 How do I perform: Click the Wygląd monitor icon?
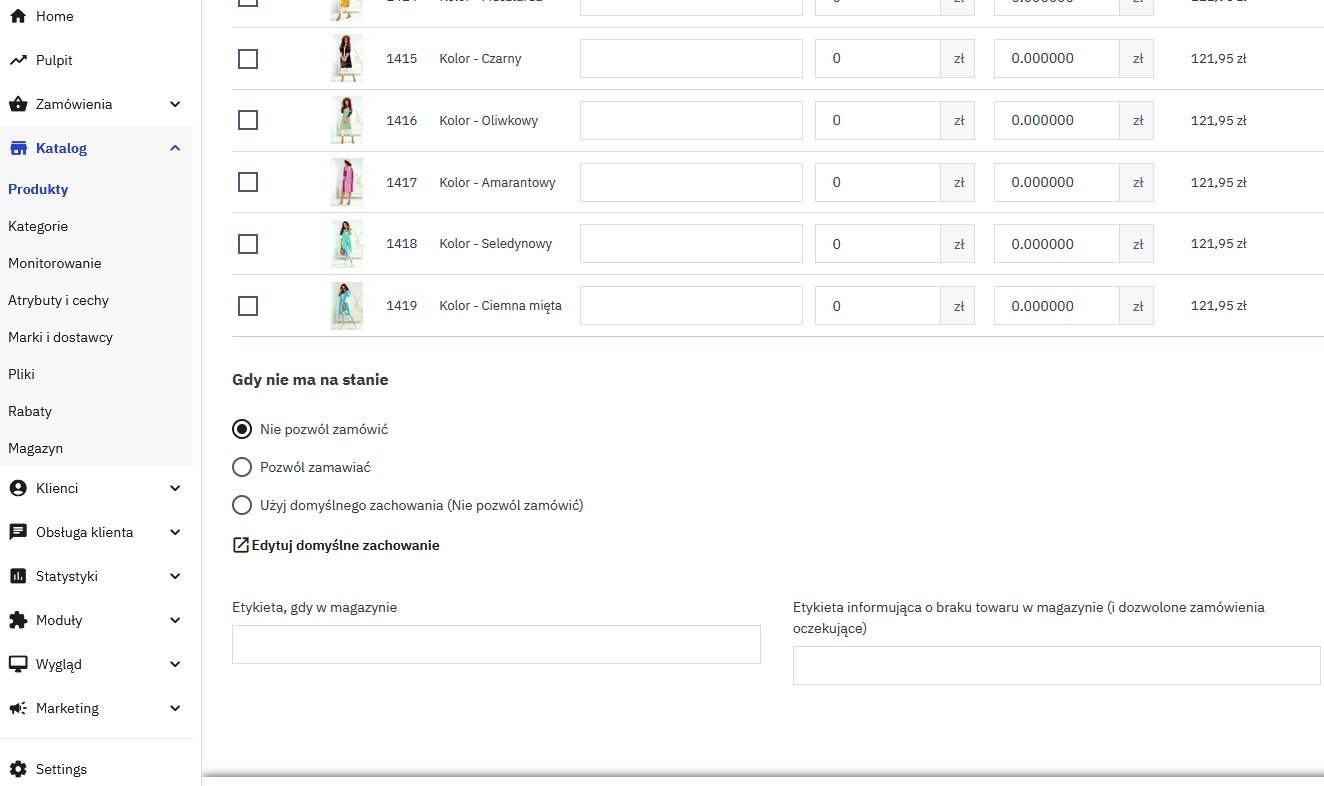pos(17,664)
